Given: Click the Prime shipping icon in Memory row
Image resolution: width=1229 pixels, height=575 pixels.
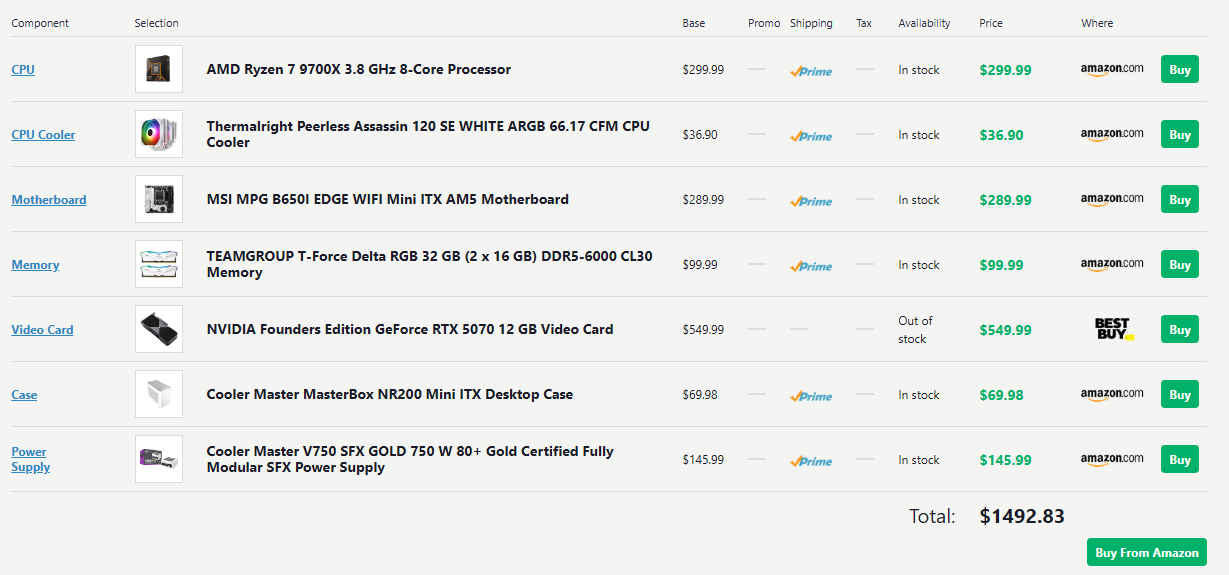Looking at the screenshot, I should pos(811,266).
